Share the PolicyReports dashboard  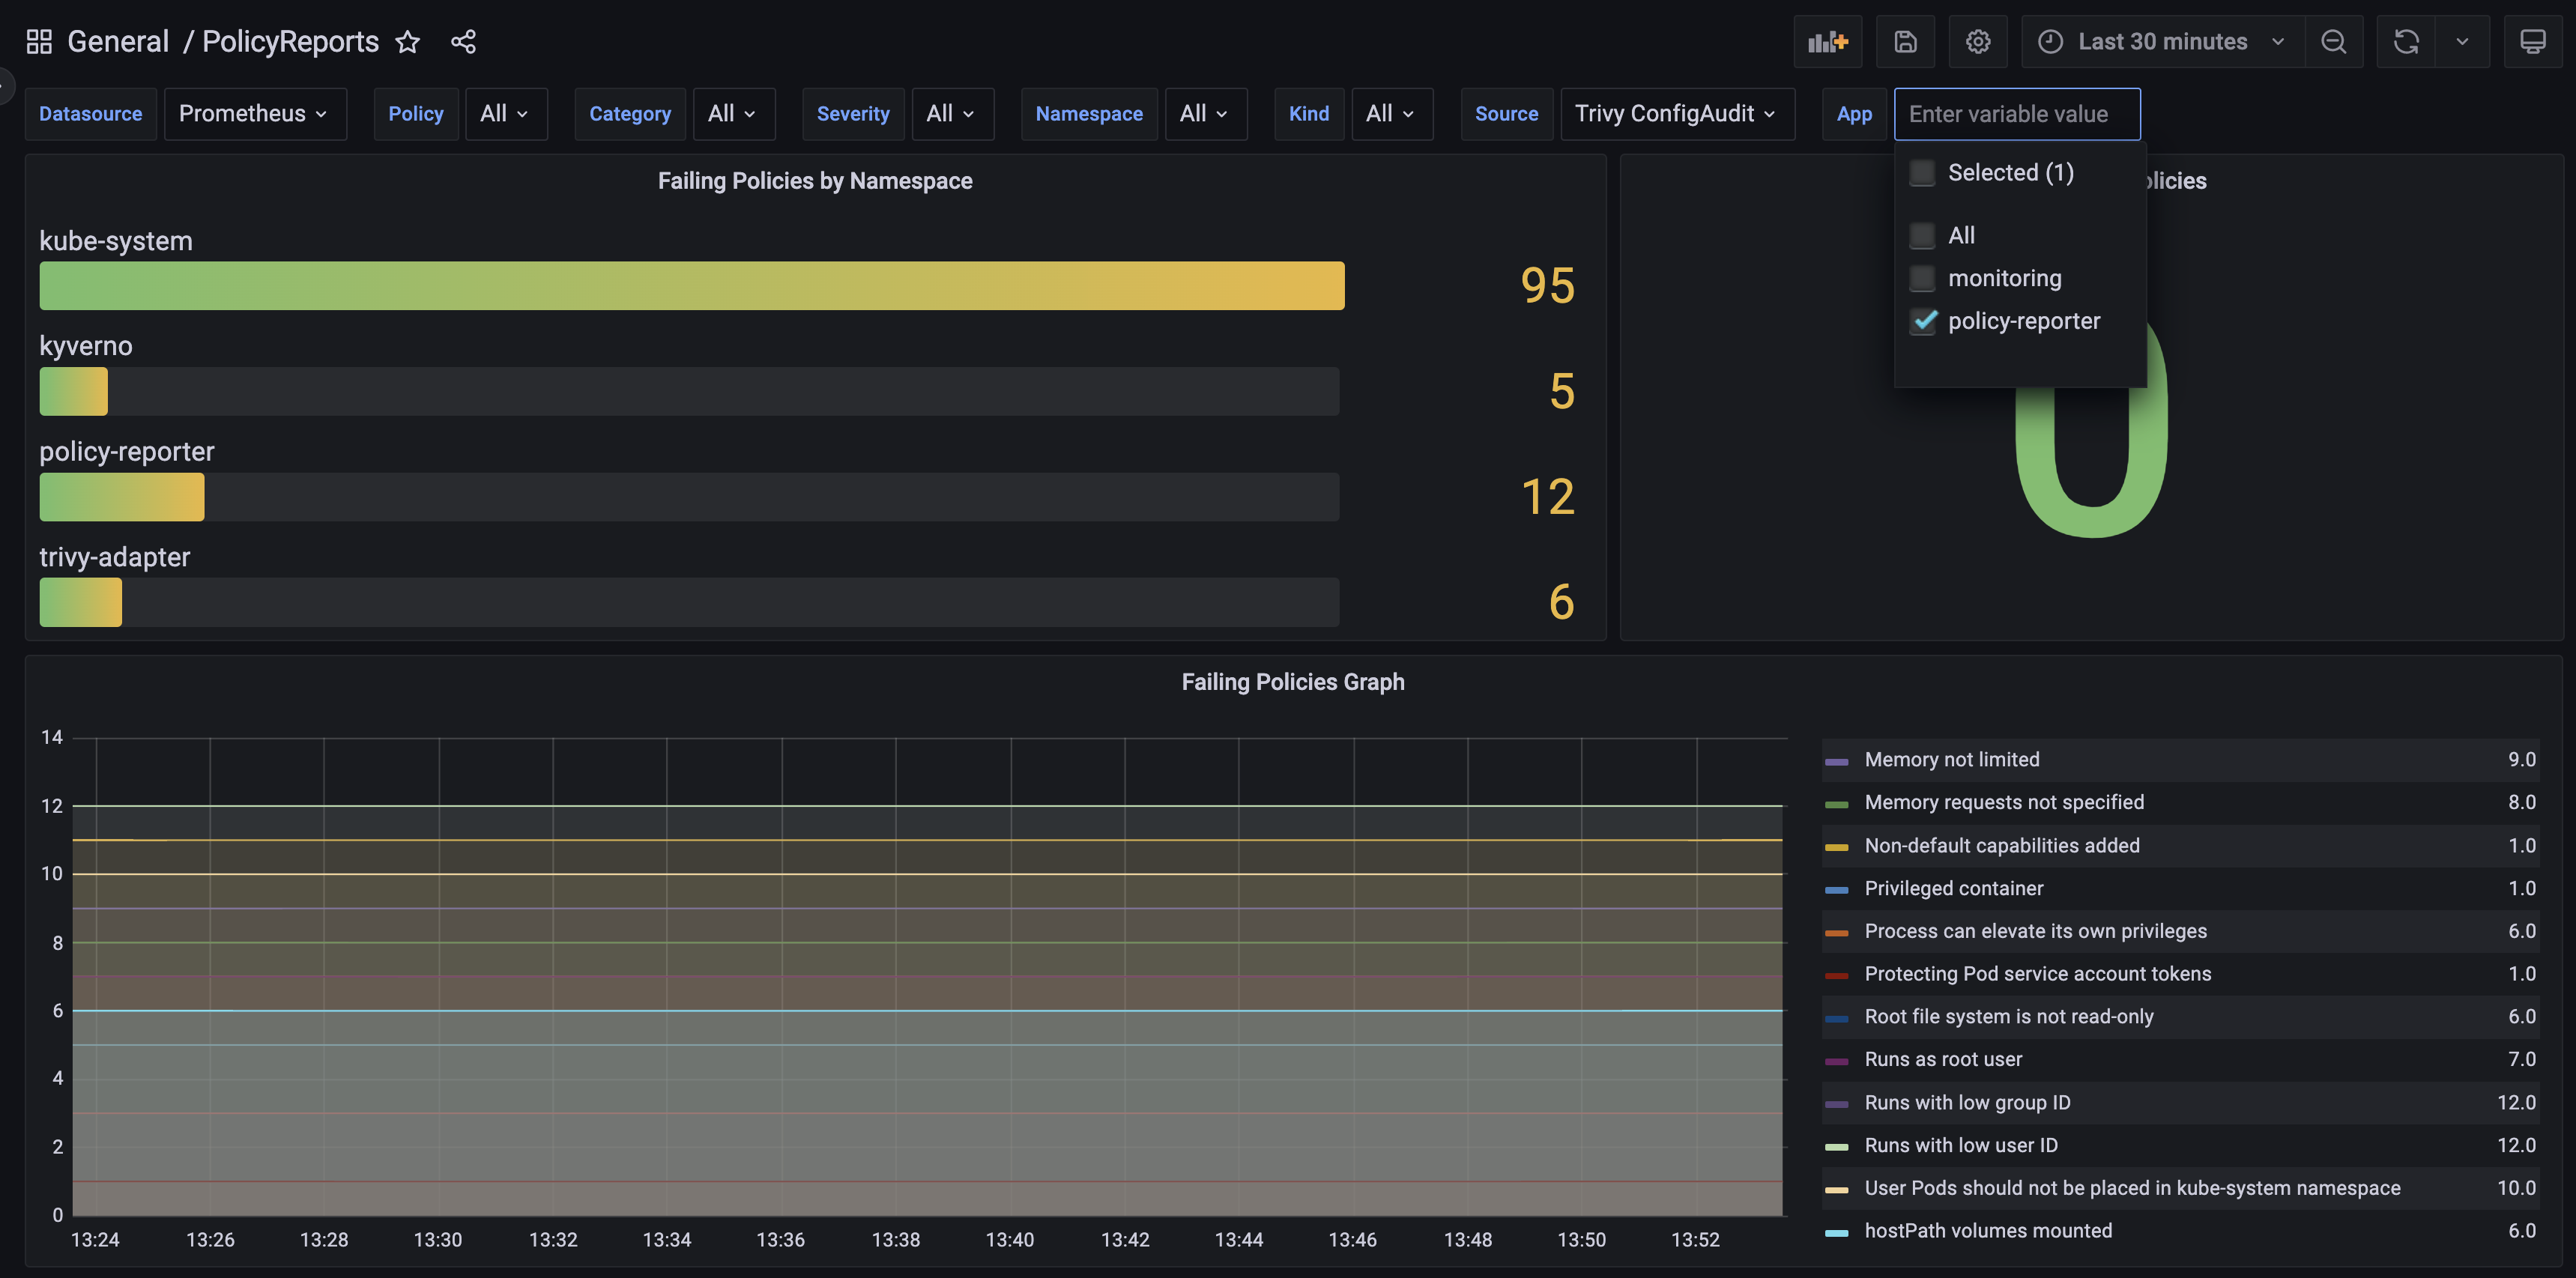tap(463, 42)
